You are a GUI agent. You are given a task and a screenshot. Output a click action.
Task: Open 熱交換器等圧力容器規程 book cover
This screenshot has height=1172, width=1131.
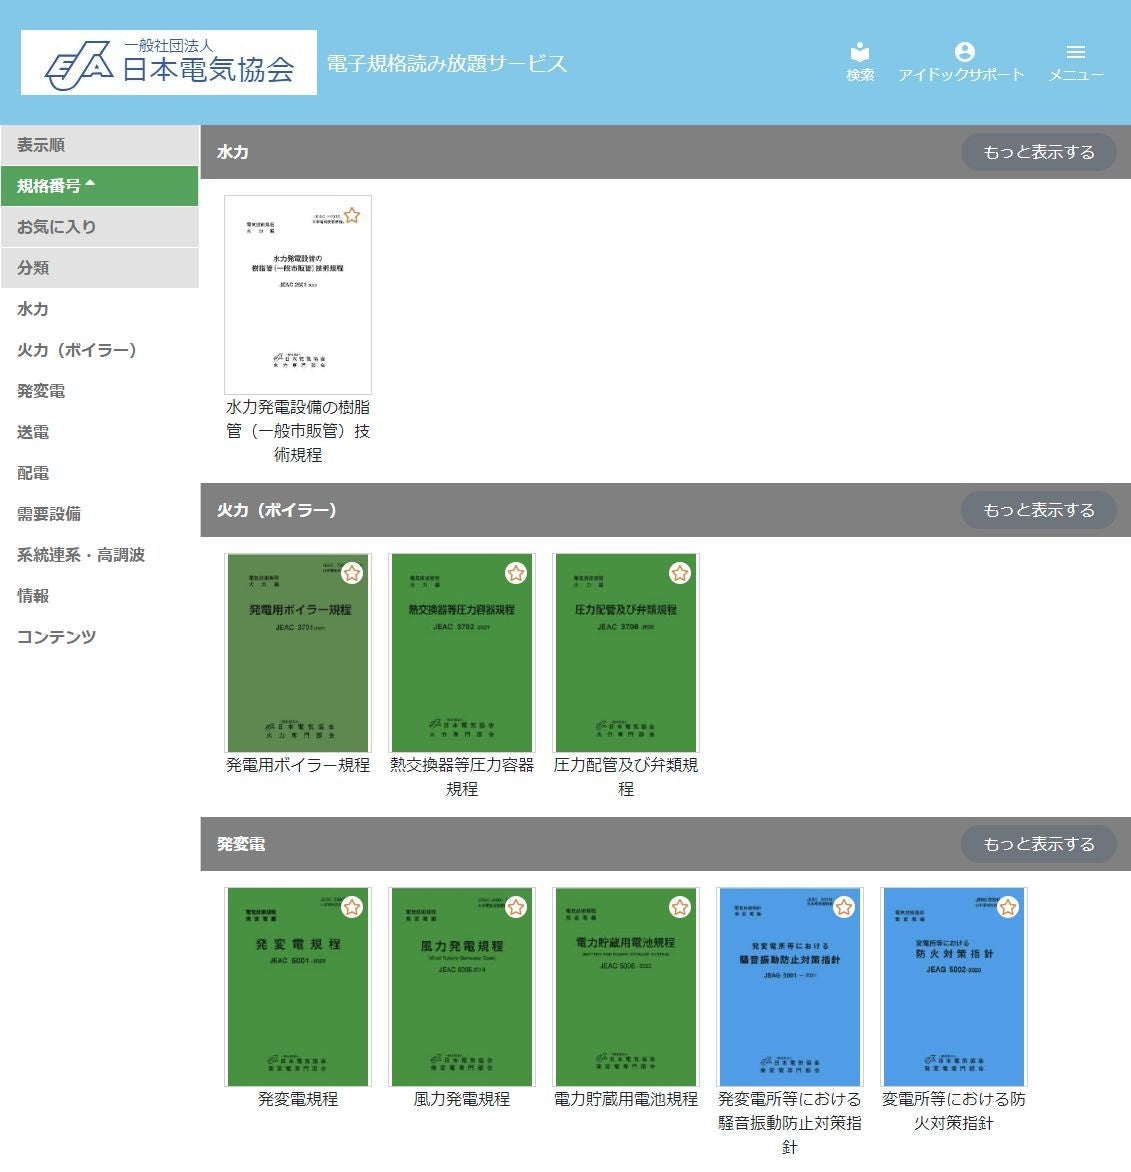[x=462, y=653]
